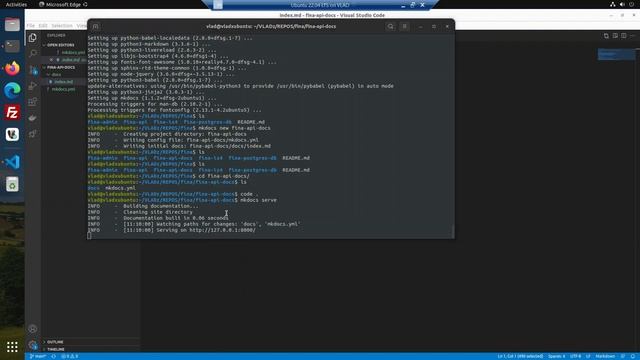The image size is (640, 360).
Task: Click the terminal window scrollbar
Action: click(x=453, y=231)
